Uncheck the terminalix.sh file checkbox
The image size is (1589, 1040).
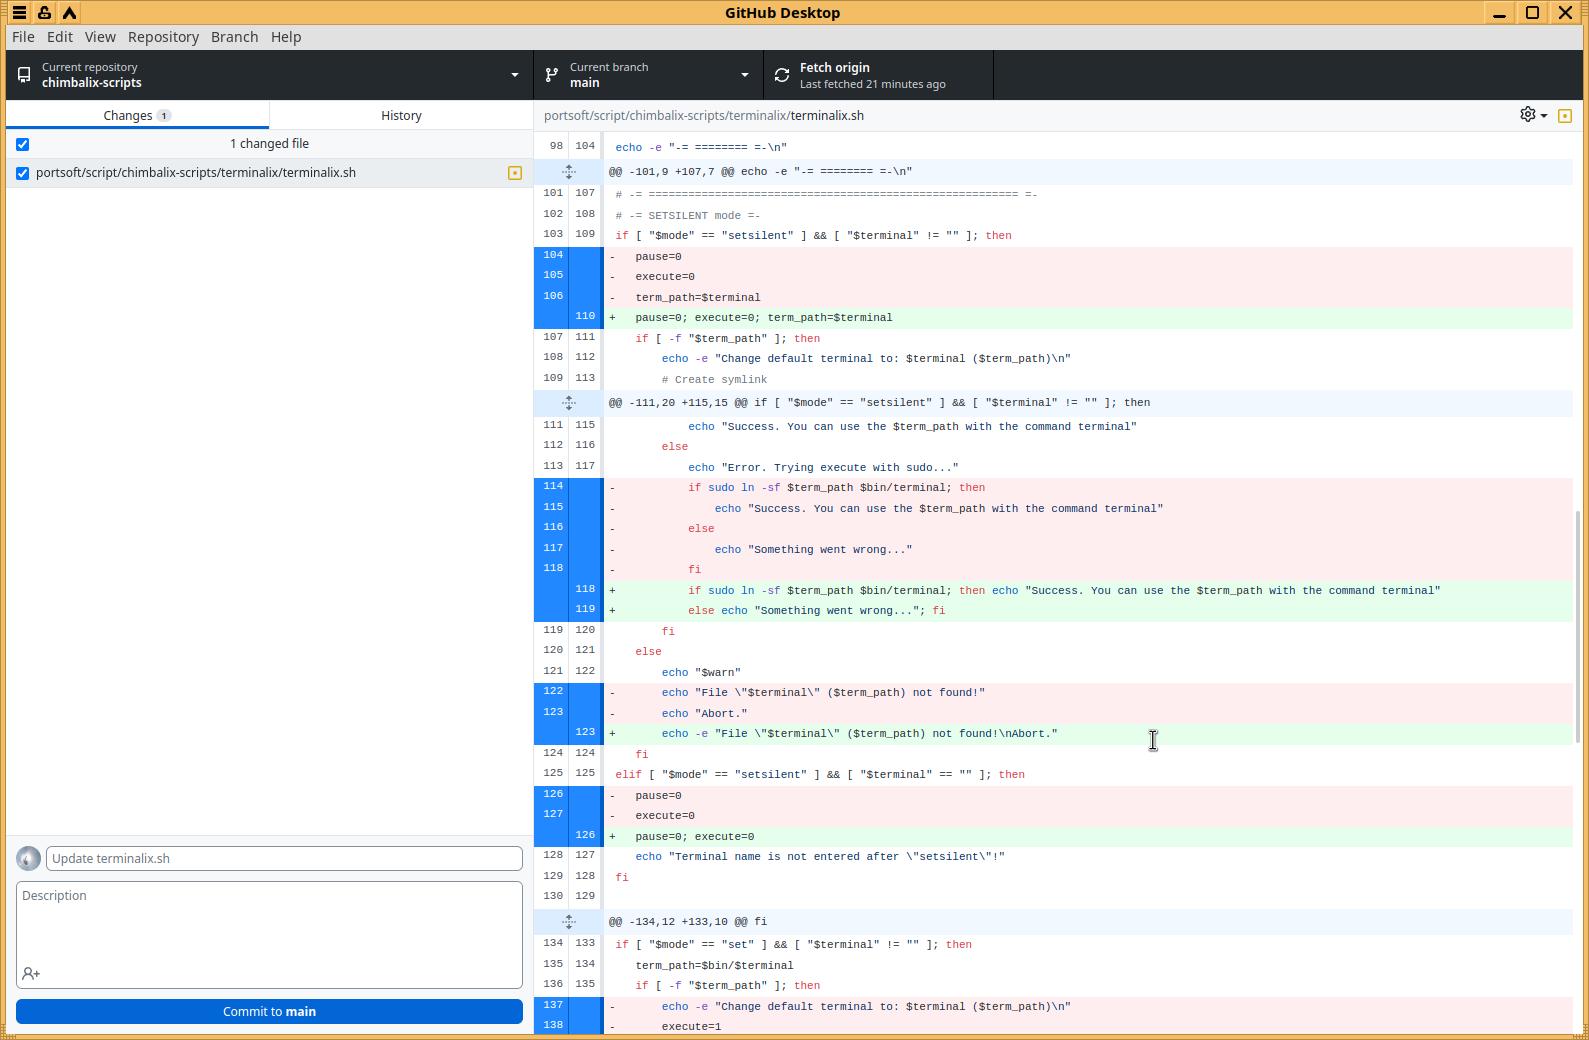tap(23, 173)
